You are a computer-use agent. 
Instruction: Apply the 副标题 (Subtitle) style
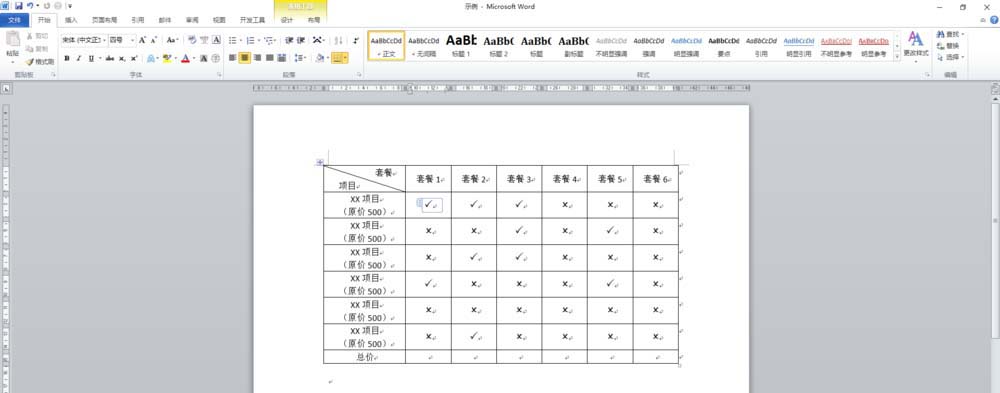pyautogui.click(x=574, y=46)
